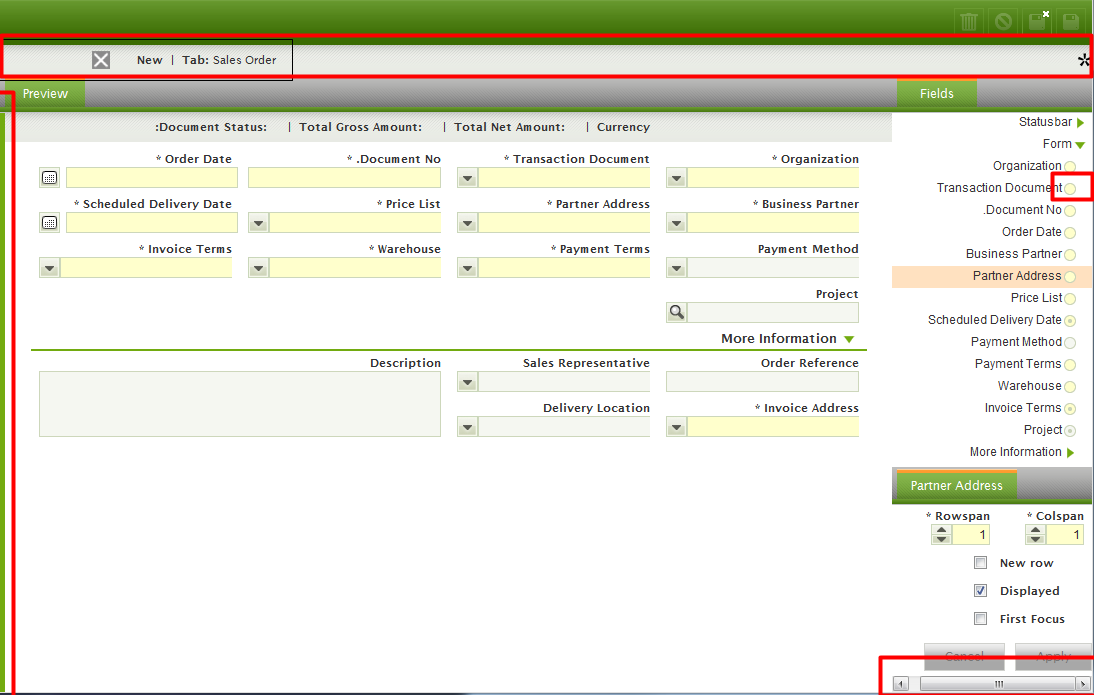The height and width of the screenshot is (695, 1094).
Task: Click the save floppy disk toolbar icon
Action: pos(1071,21)
